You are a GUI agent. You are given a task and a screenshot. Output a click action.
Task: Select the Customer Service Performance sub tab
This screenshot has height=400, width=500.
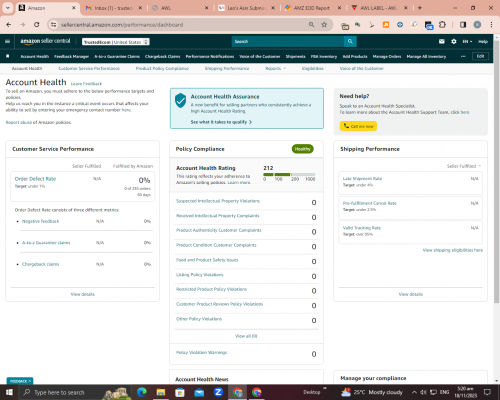(89, 68)
